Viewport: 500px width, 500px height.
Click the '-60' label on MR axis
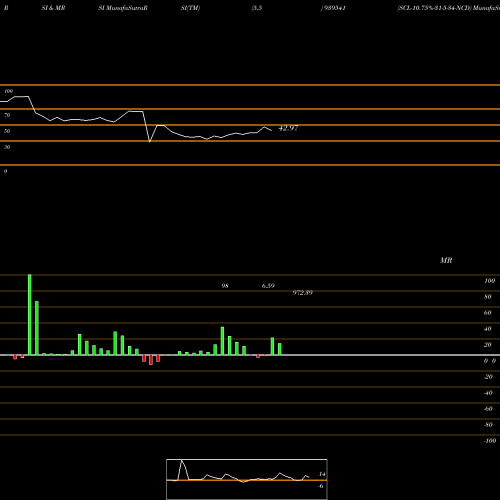pos(488,409)
